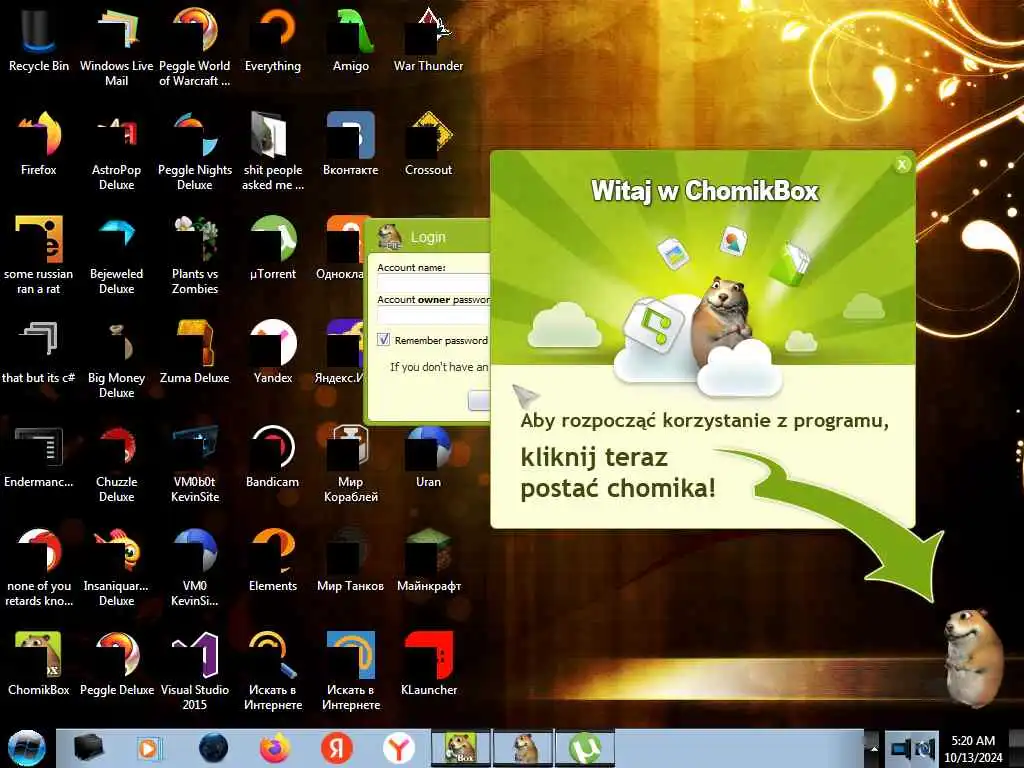This screenshot has height=768, width=1024.
Task: Switch to the ChomikBox taskbar window labeled Box
Action: [461, 748]
